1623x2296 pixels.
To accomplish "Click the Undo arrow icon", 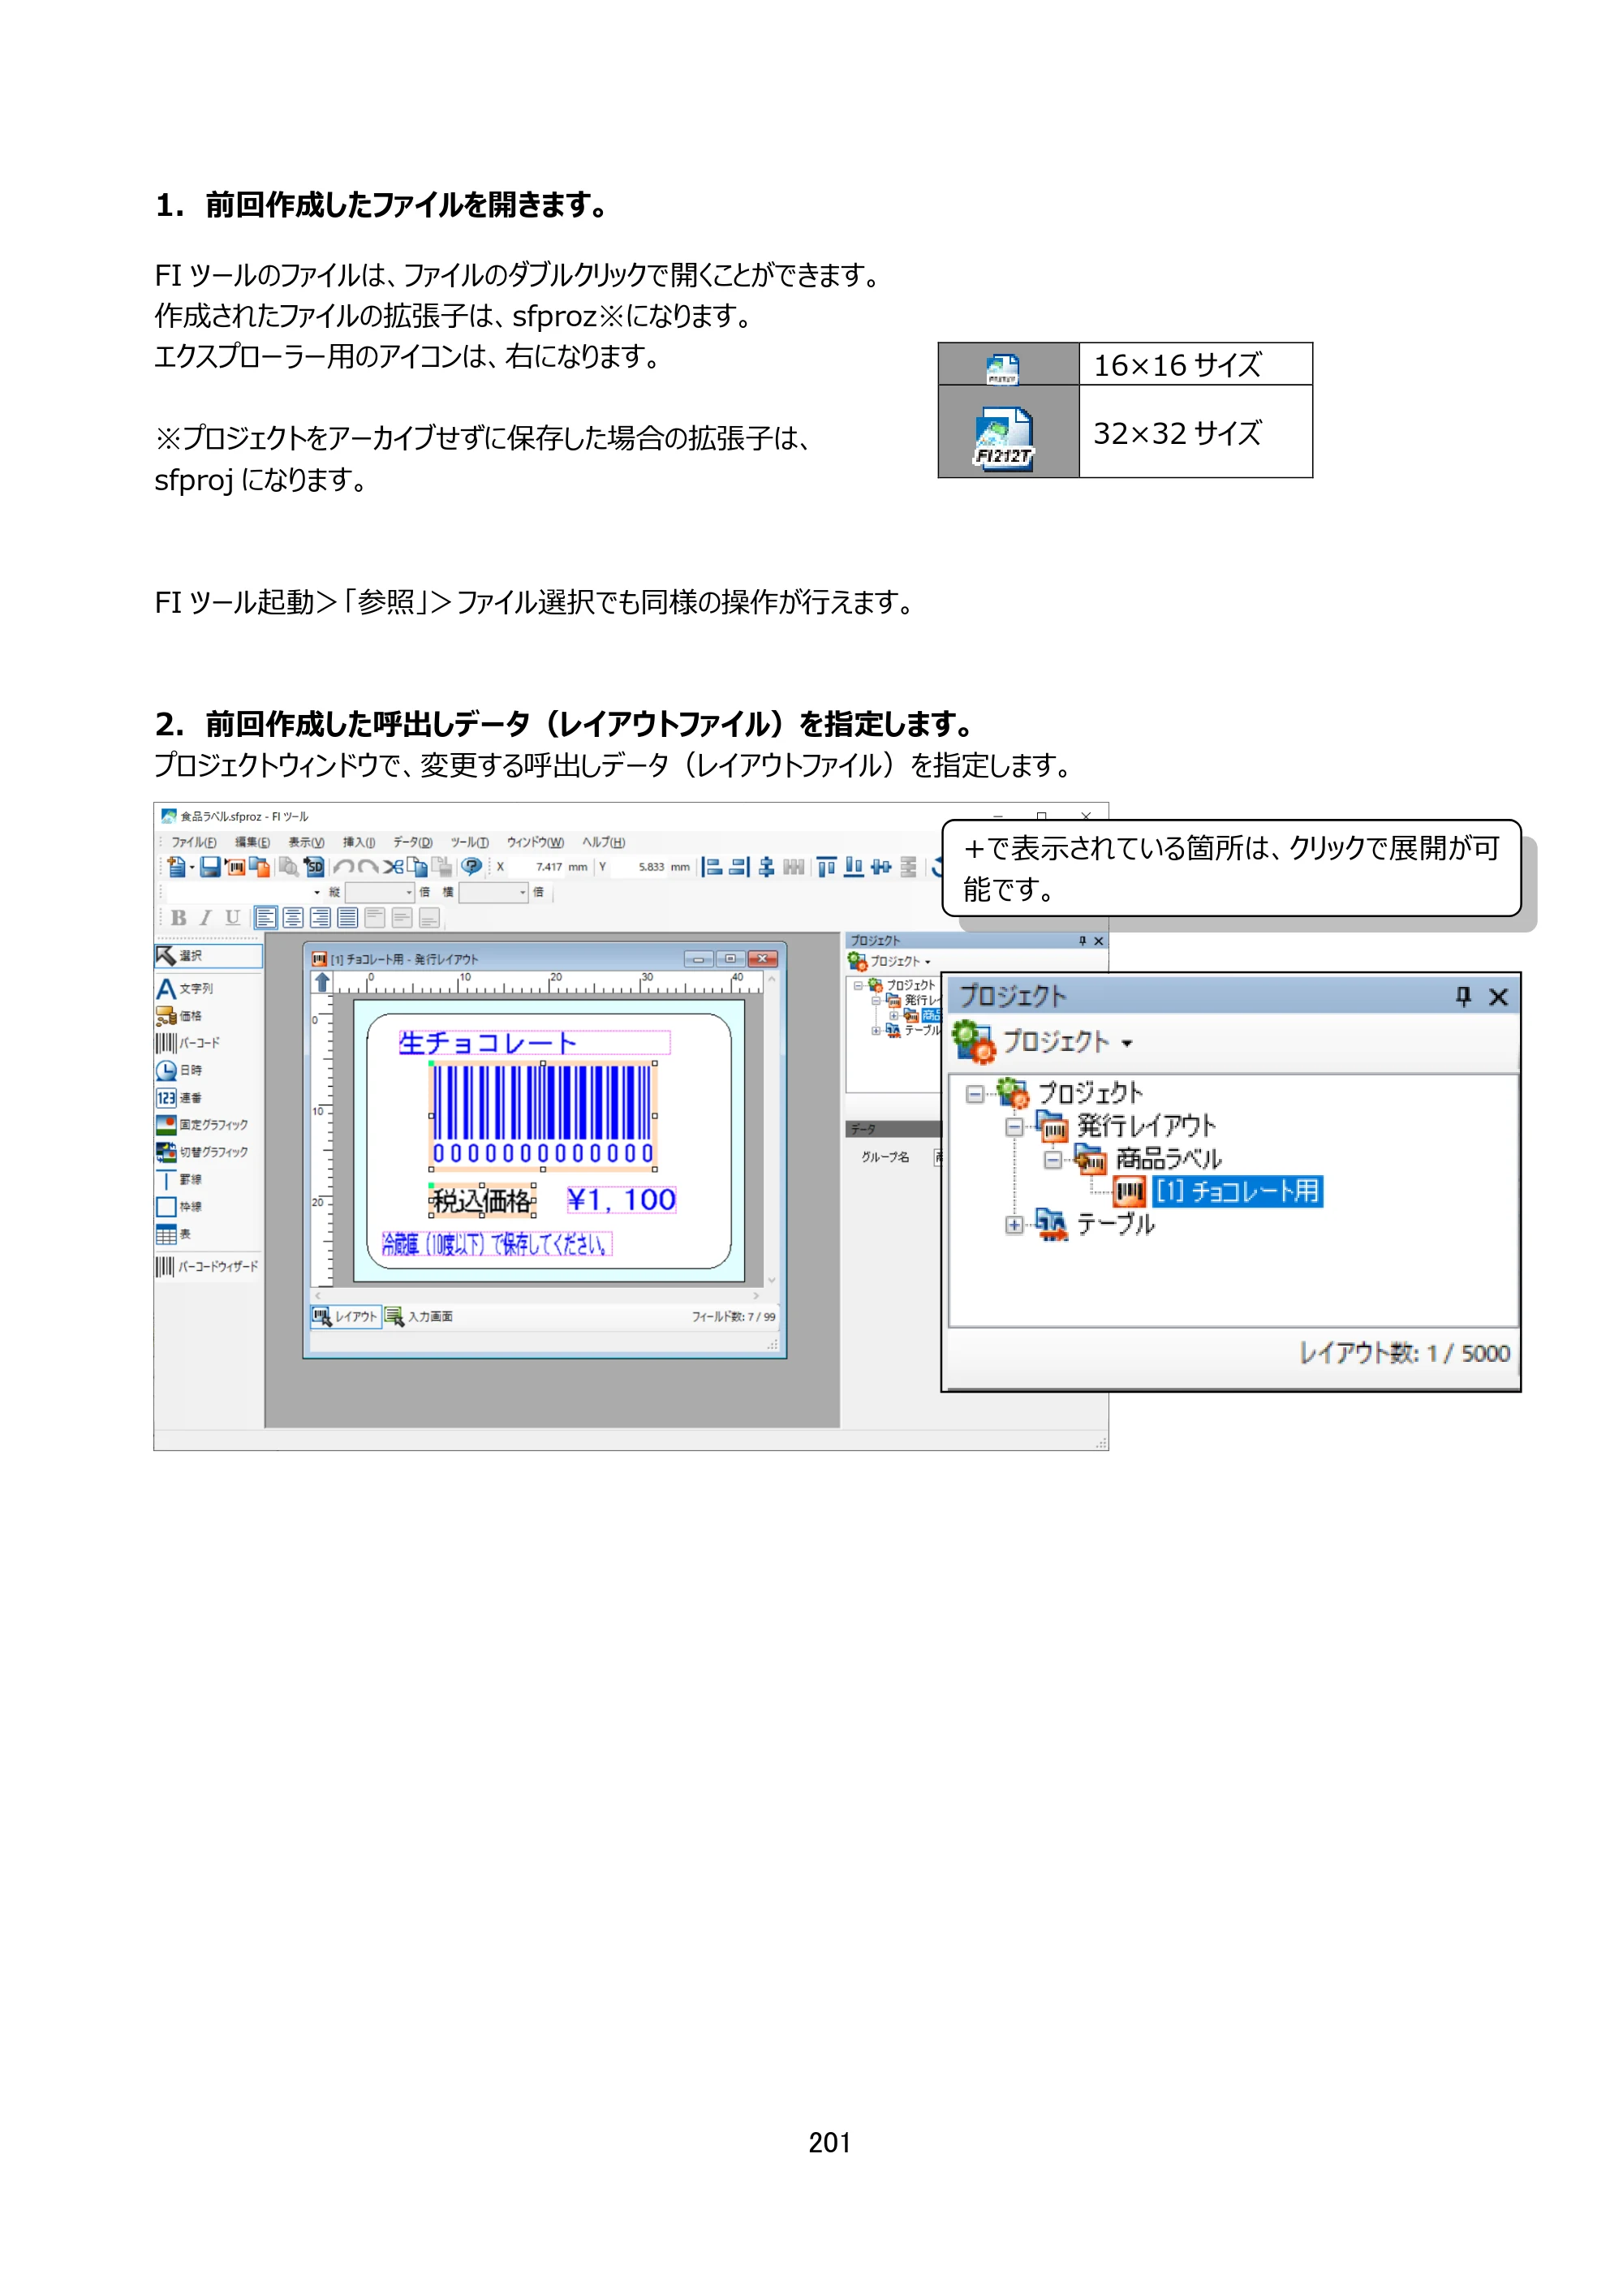I will pos(344,867).
